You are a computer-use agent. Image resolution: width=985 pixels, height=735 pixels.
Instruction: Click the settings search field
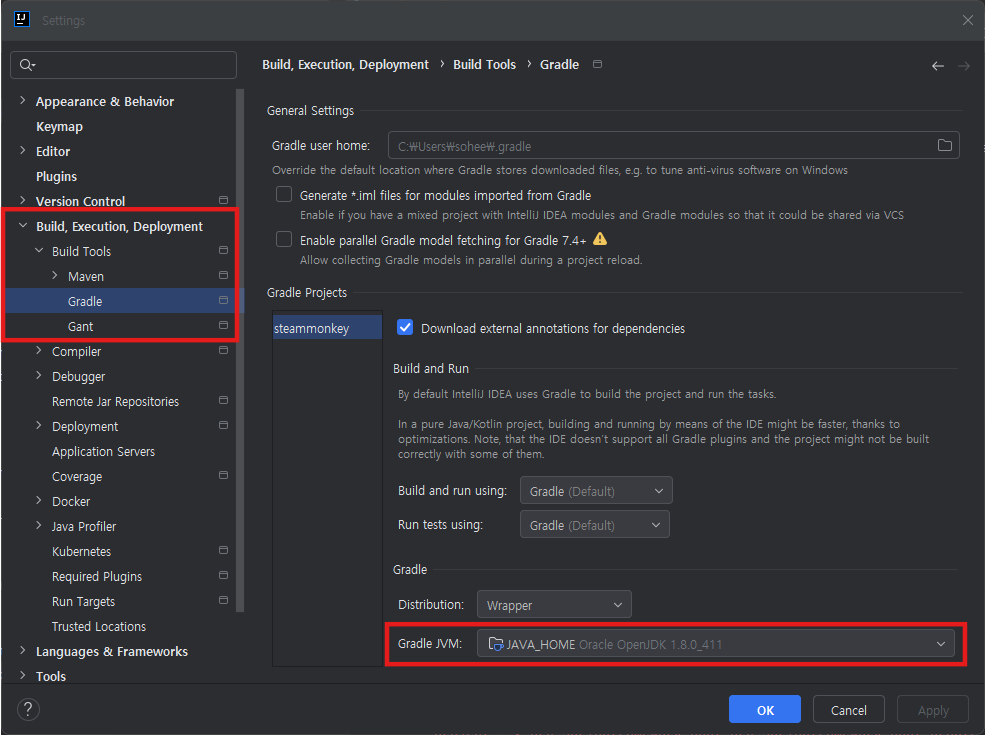click(123, 65)
